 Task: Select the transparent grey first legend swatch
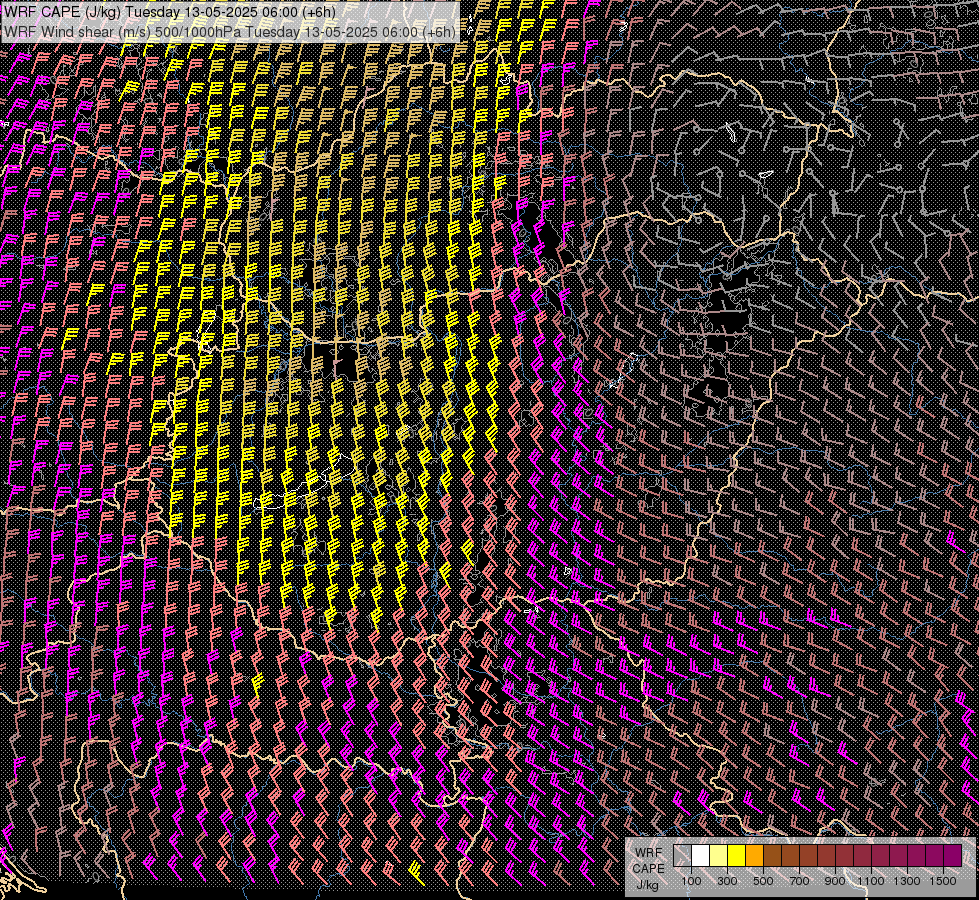682,856
